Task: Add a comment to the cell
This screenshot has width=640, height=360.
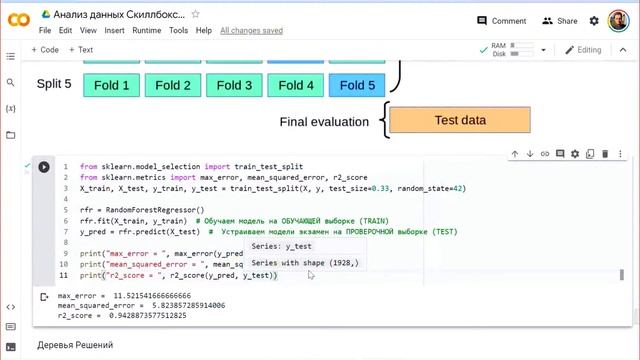Action: [x=560, y=154]
